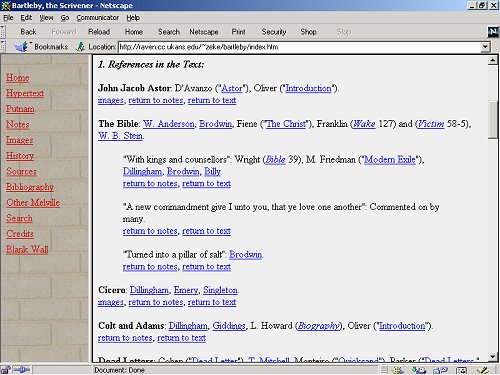Open the Help menu
The image size is (500, 375).
tap(133, 18)
